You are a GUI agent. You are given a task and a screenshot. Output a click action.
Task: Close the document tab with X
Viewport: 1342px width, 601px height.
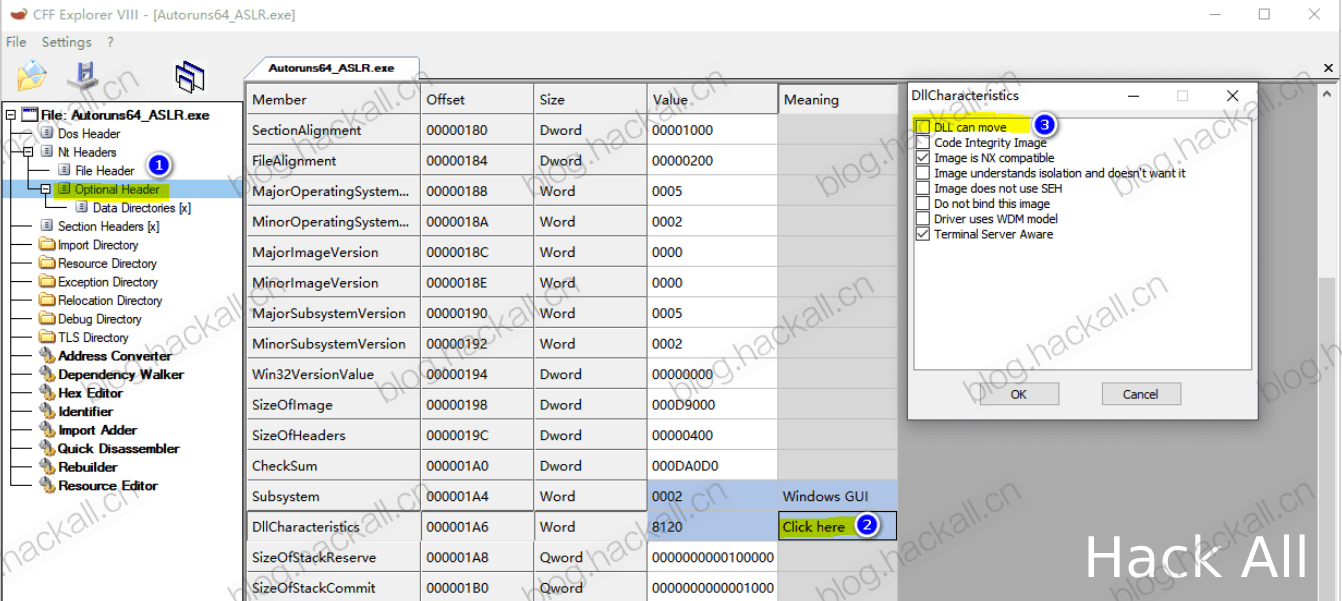click(x=1328, y=68)
